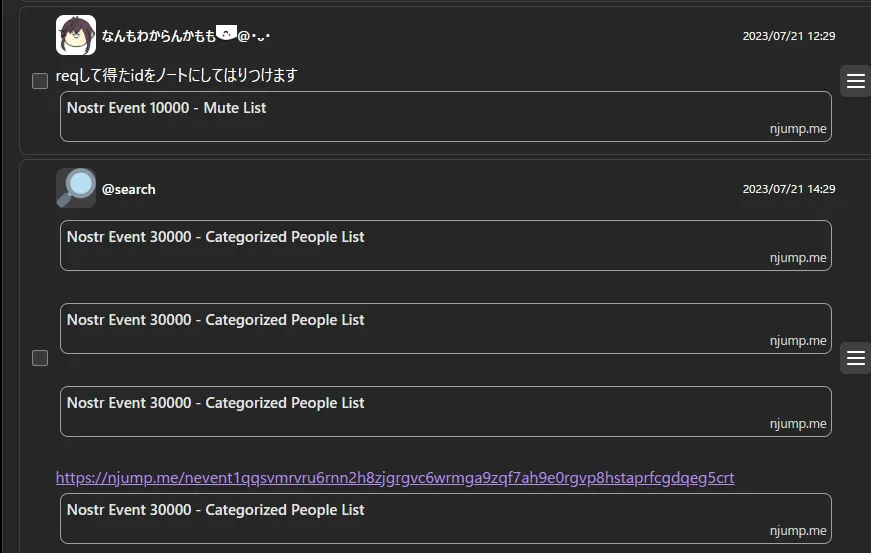Open the first Categorized People List card under @search
This screenshot has width=871, height=553.
[x=445, y=245]
